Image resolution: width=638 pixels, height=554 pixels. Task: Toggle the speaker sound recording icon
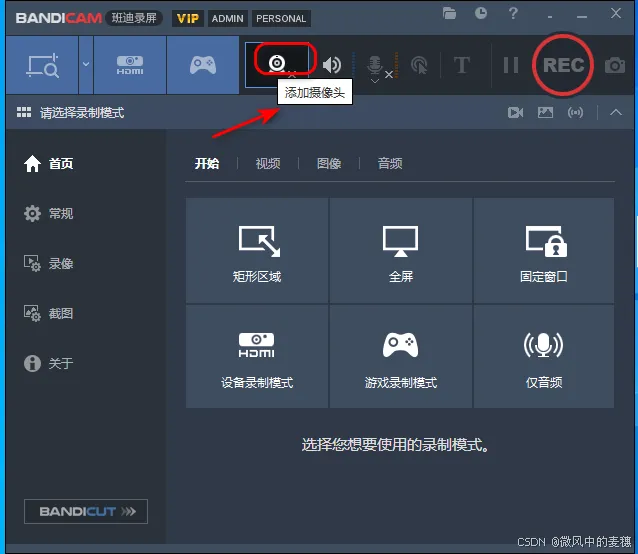click(332, 65)
